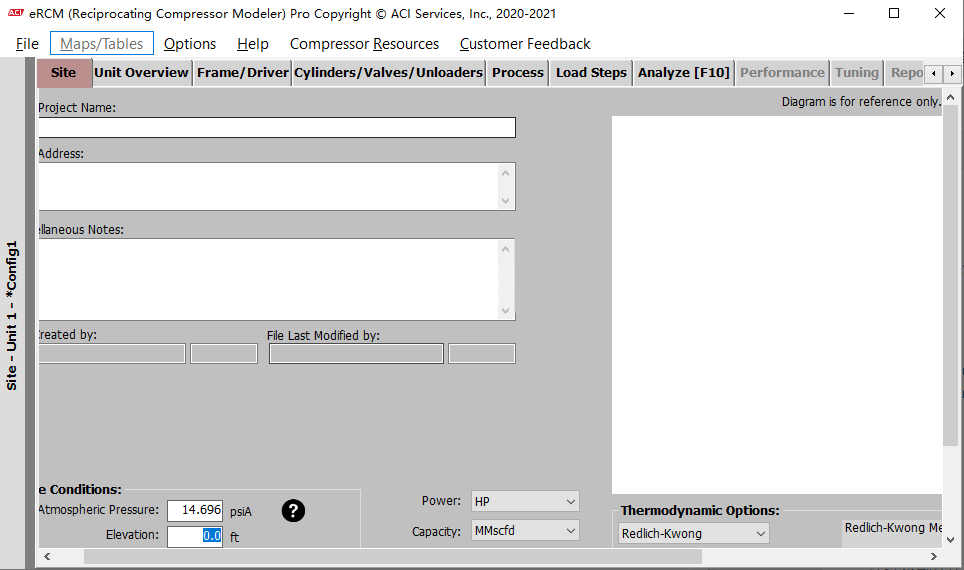This screenshot has width=964, height=570.
Task: Open Cylinders/Valves/Unloaders tab
Action: (x=389, y=73)
